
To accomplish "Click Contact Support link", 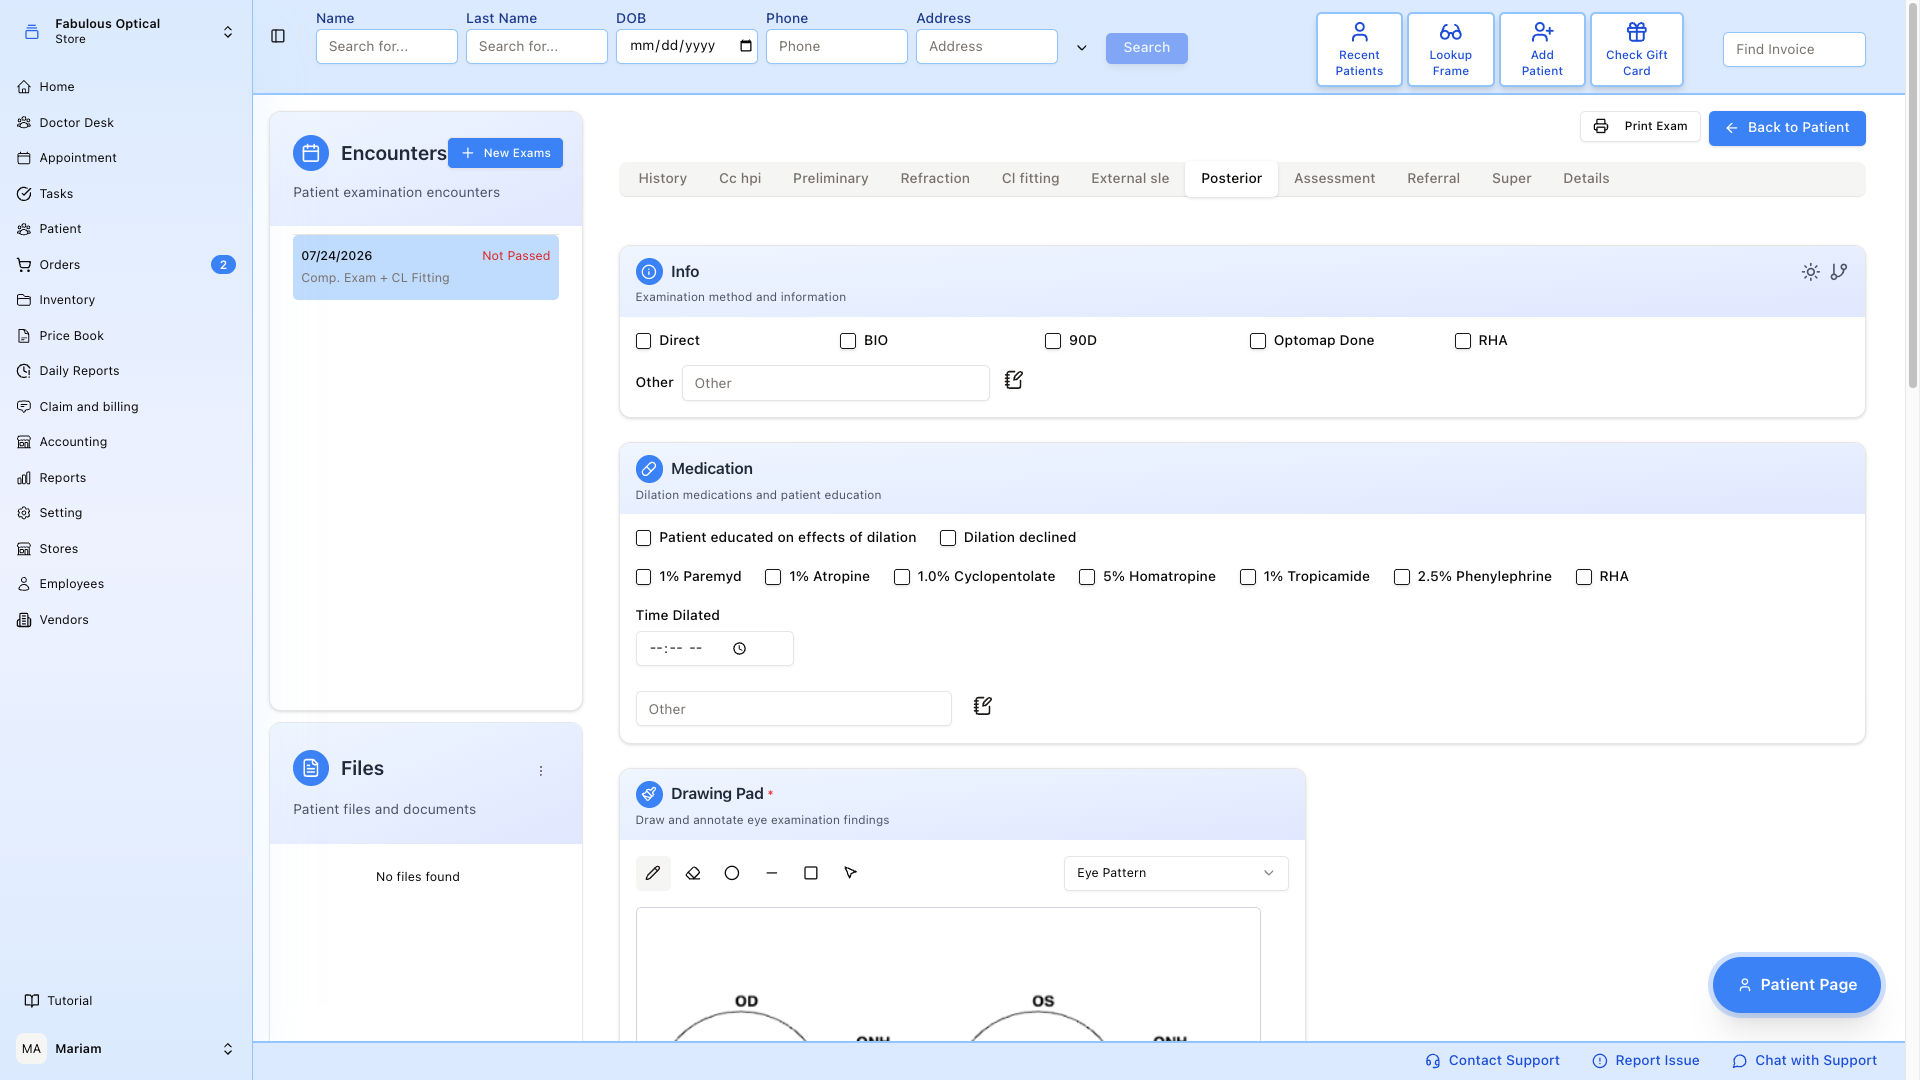I will click(x=1492, y=1061).
